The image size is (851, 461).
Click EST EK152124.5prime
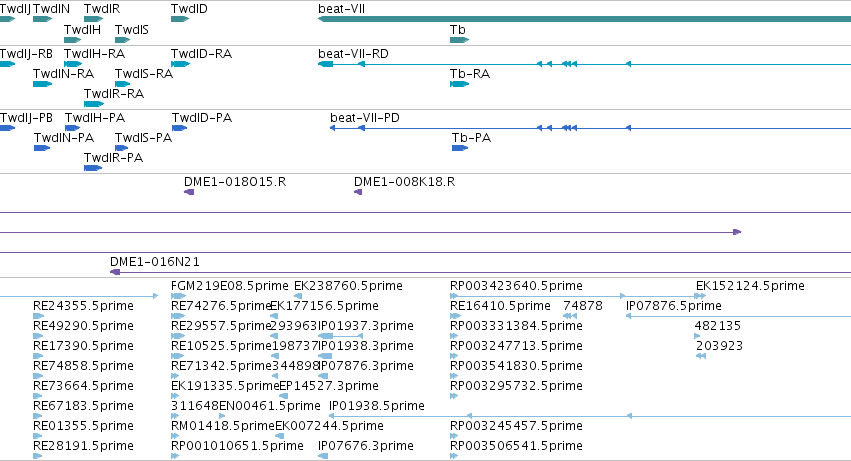tap(750, 286)
